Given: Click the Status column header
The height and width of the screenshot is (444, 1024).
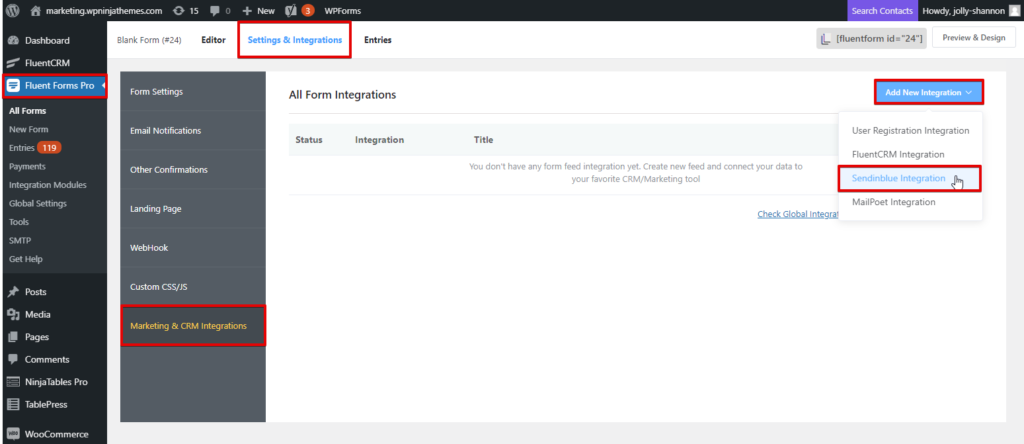Looking at the screenshot, I should (309, 140).
